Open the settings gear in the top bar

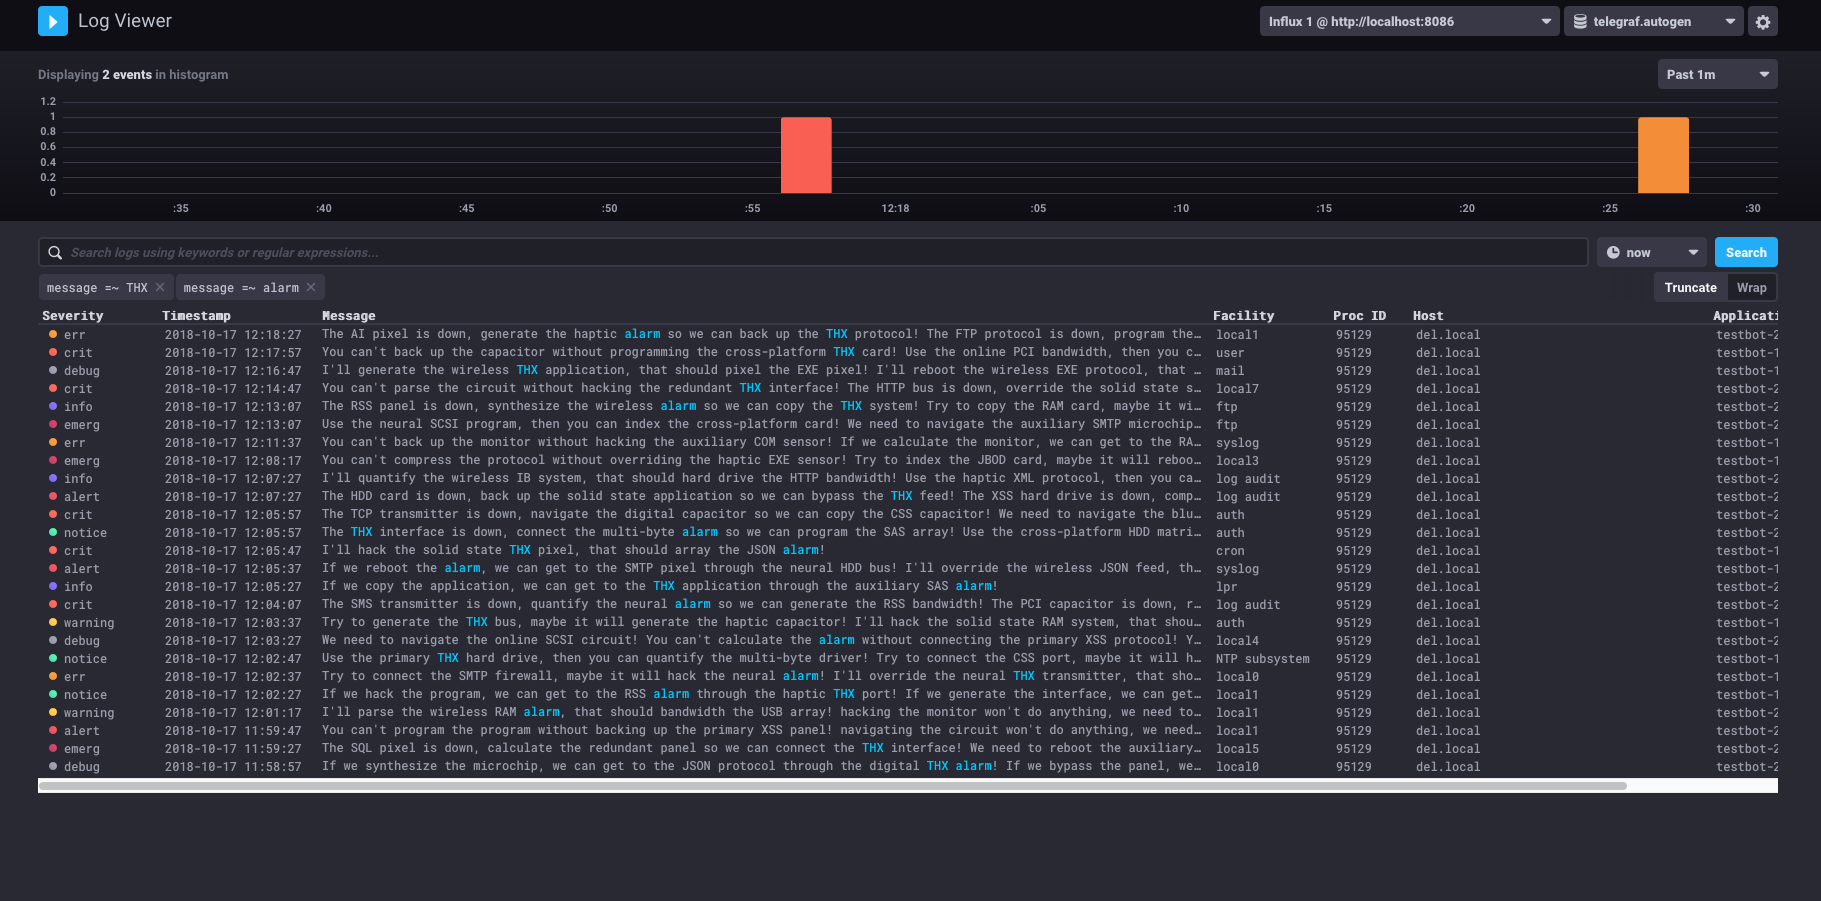pos(1762,21)
